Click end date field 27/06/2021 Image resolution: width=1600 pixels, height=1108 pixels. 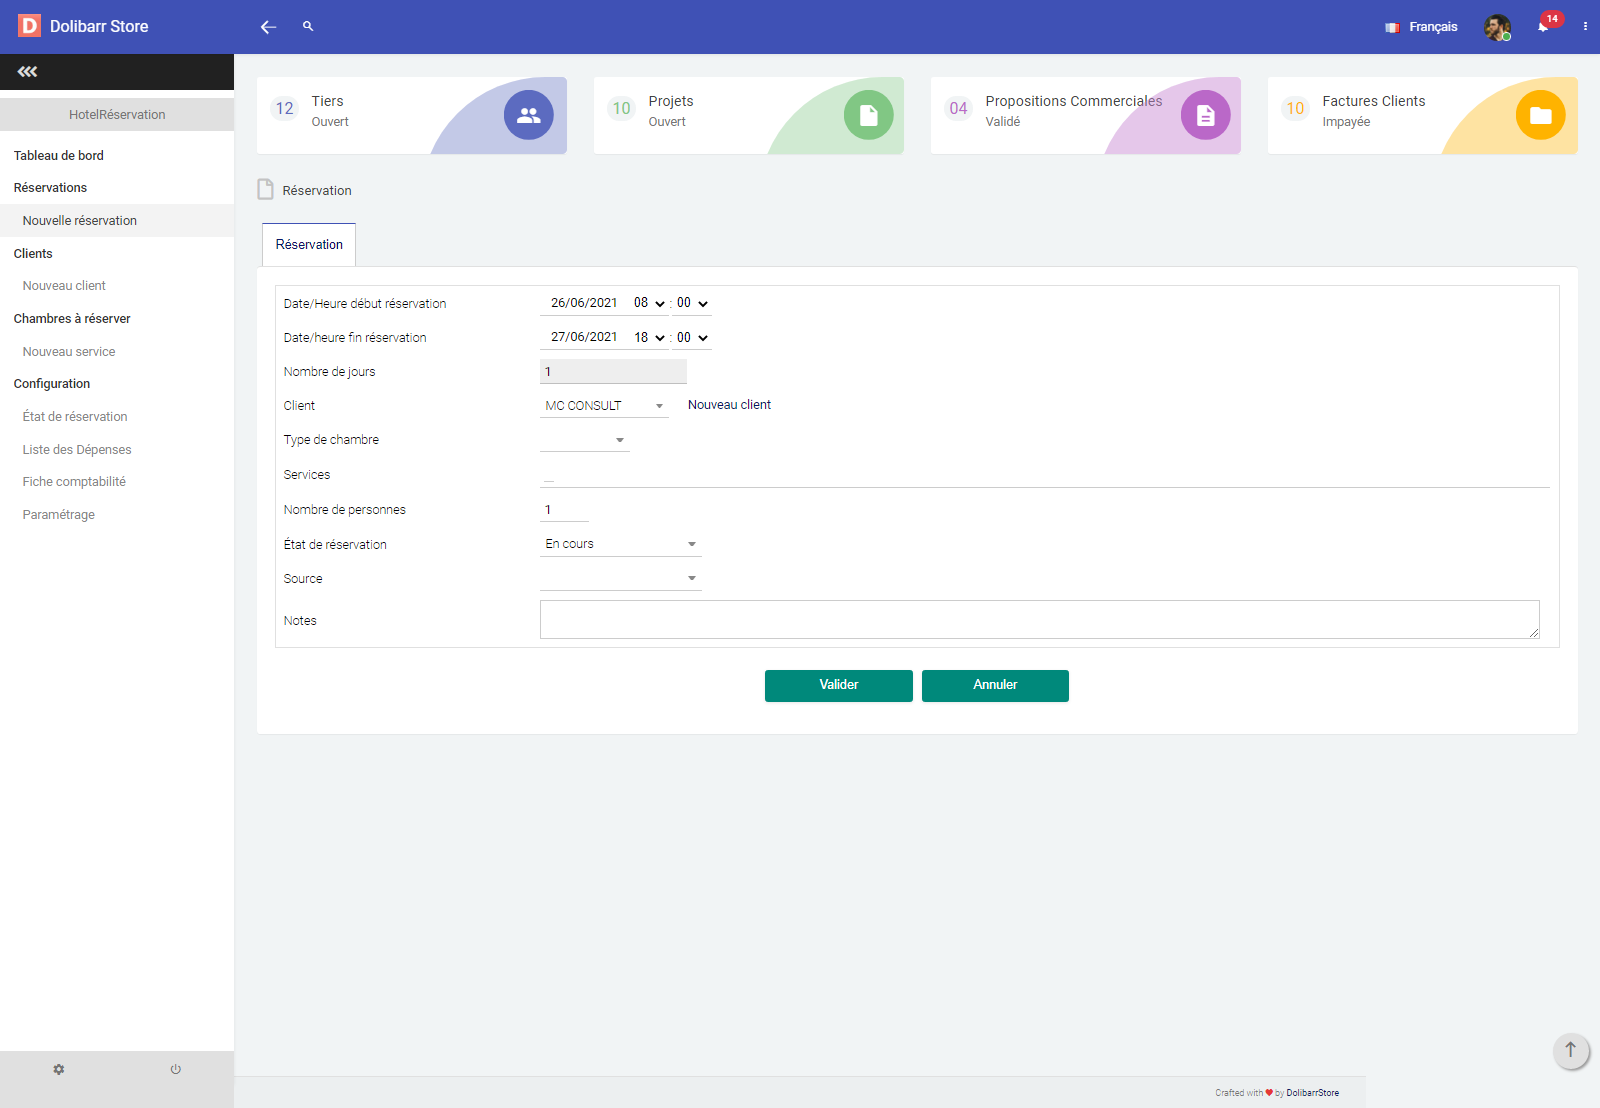pyautogui.click(x=584, y=337)
